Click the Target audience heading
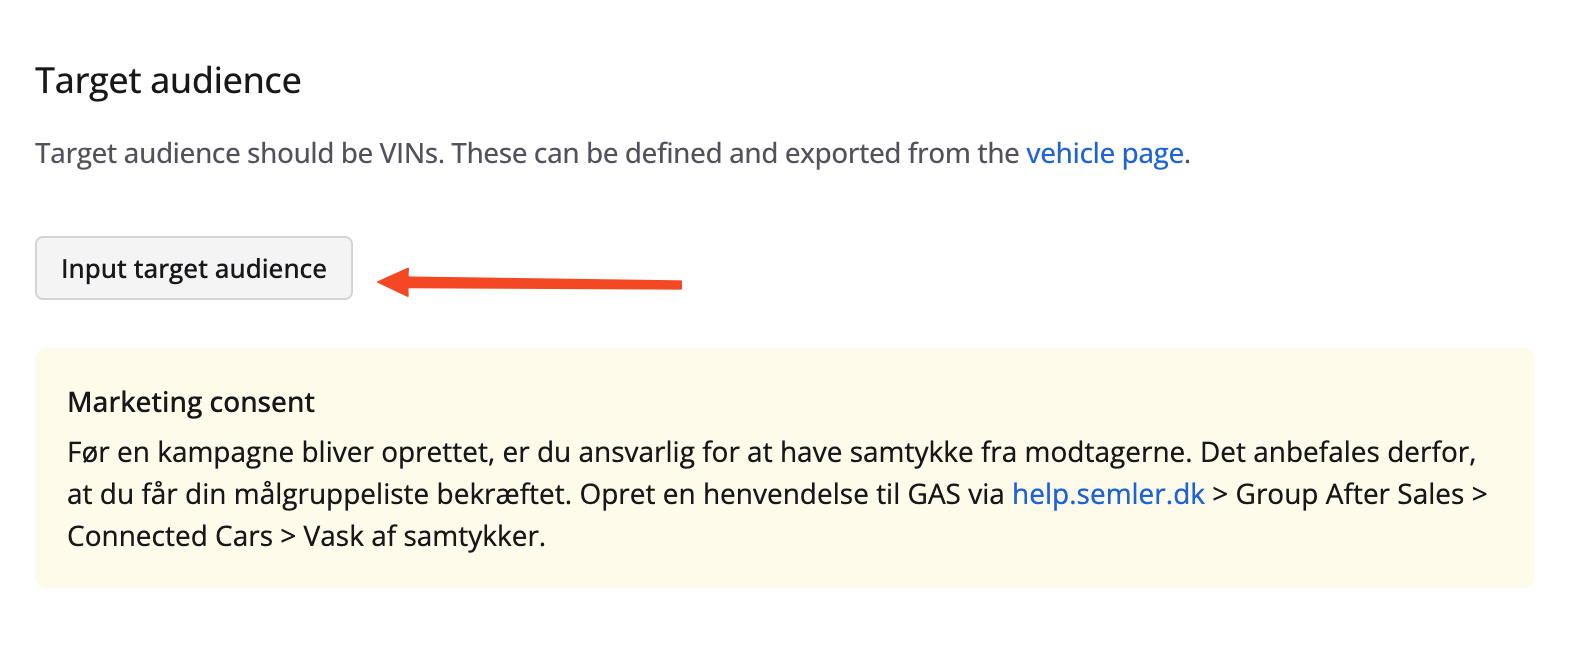 168,81
